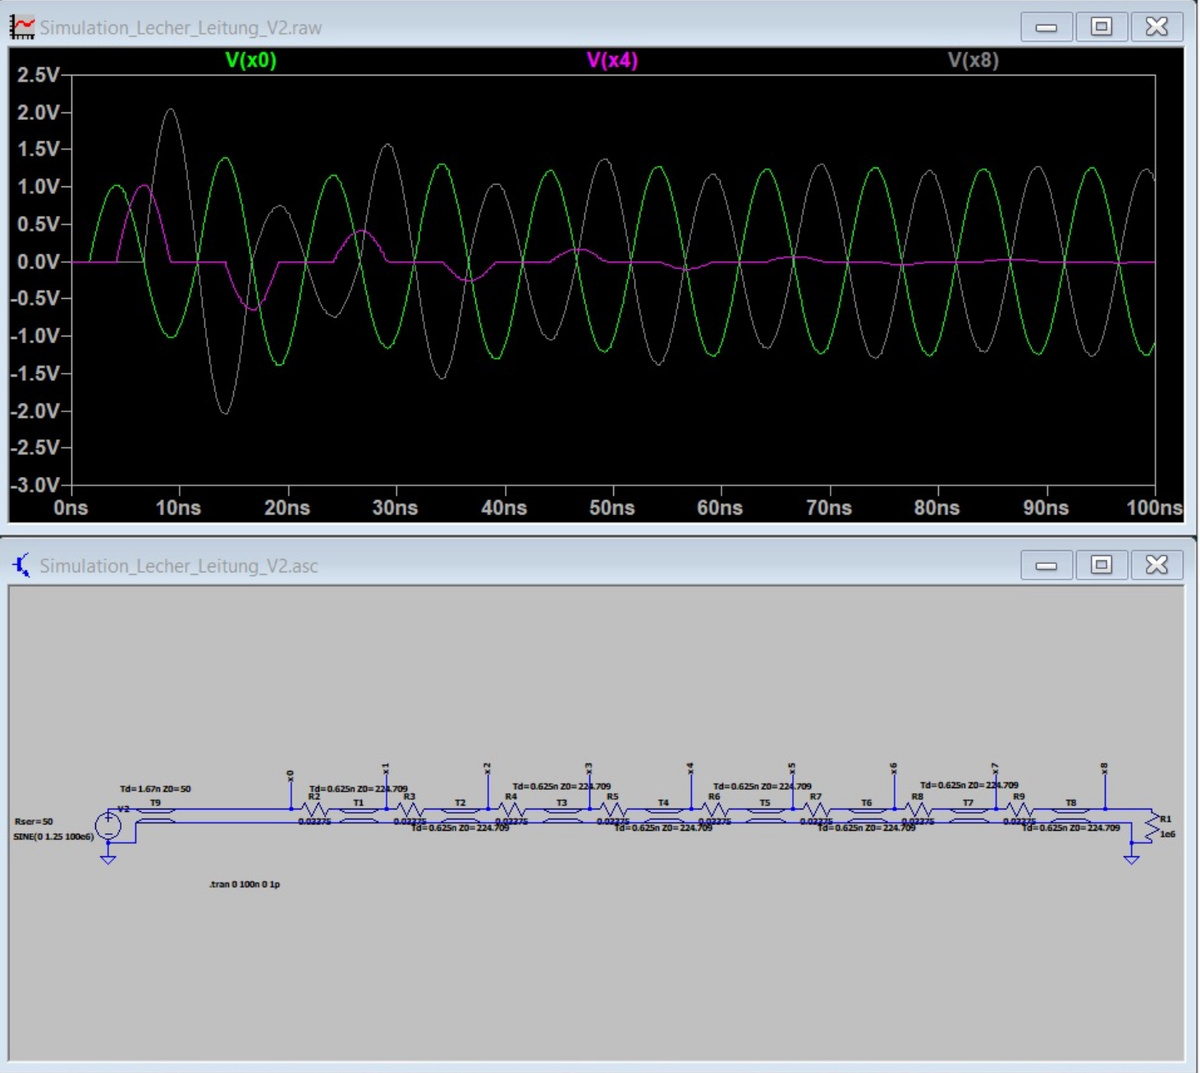Select transmission line T1
This screenshot has height=1073, width=1200.
coord(358,815)
